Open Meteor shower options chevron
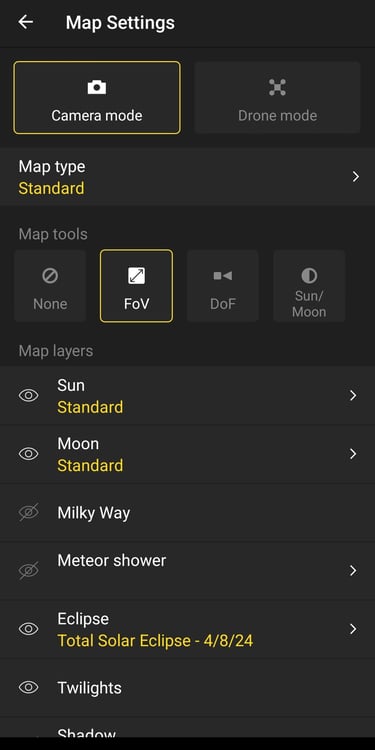 tap(353, 570)
